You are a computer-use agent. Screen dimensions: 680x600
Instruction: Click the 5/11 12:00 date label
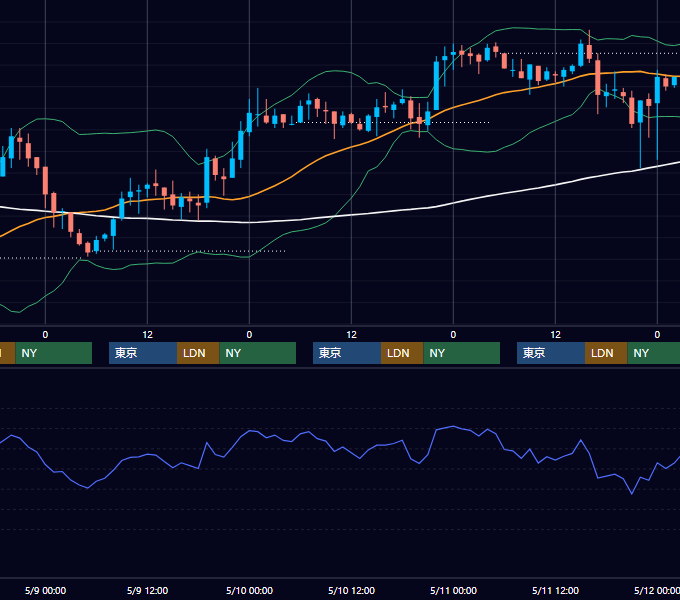[556, 590]
